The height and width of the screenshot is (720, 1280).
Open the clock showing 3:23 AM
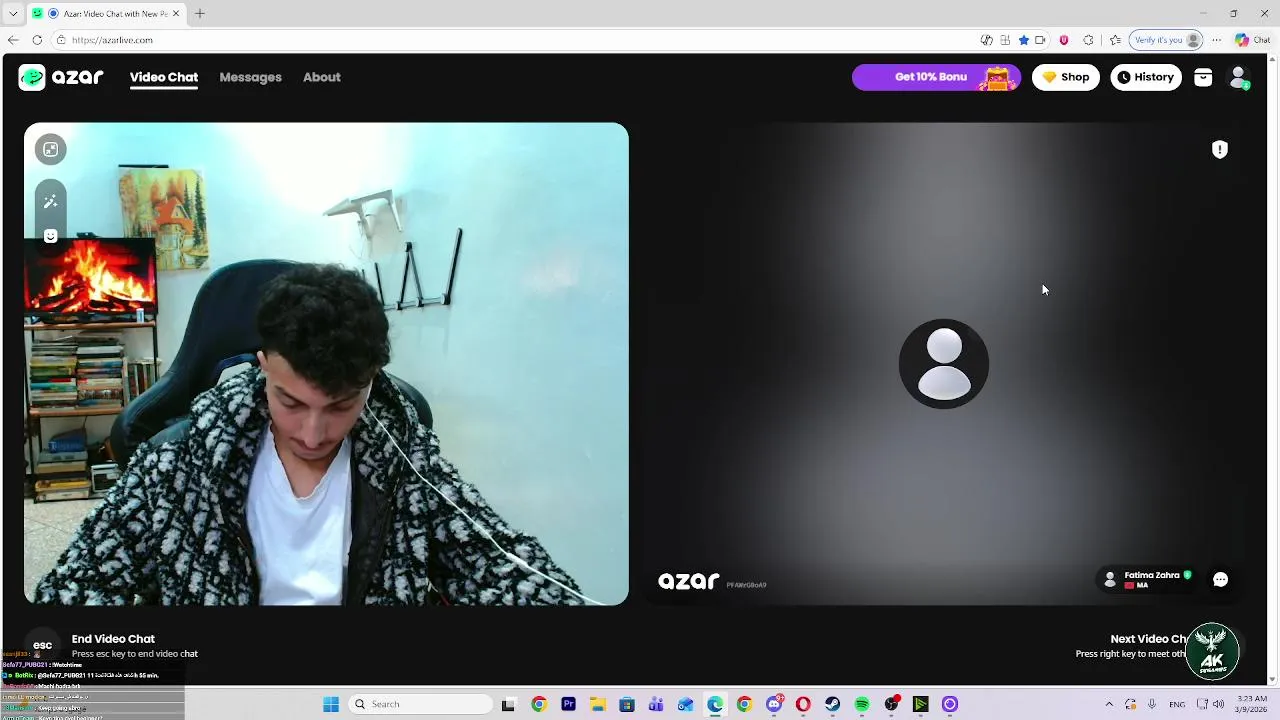pos(1252,704)
